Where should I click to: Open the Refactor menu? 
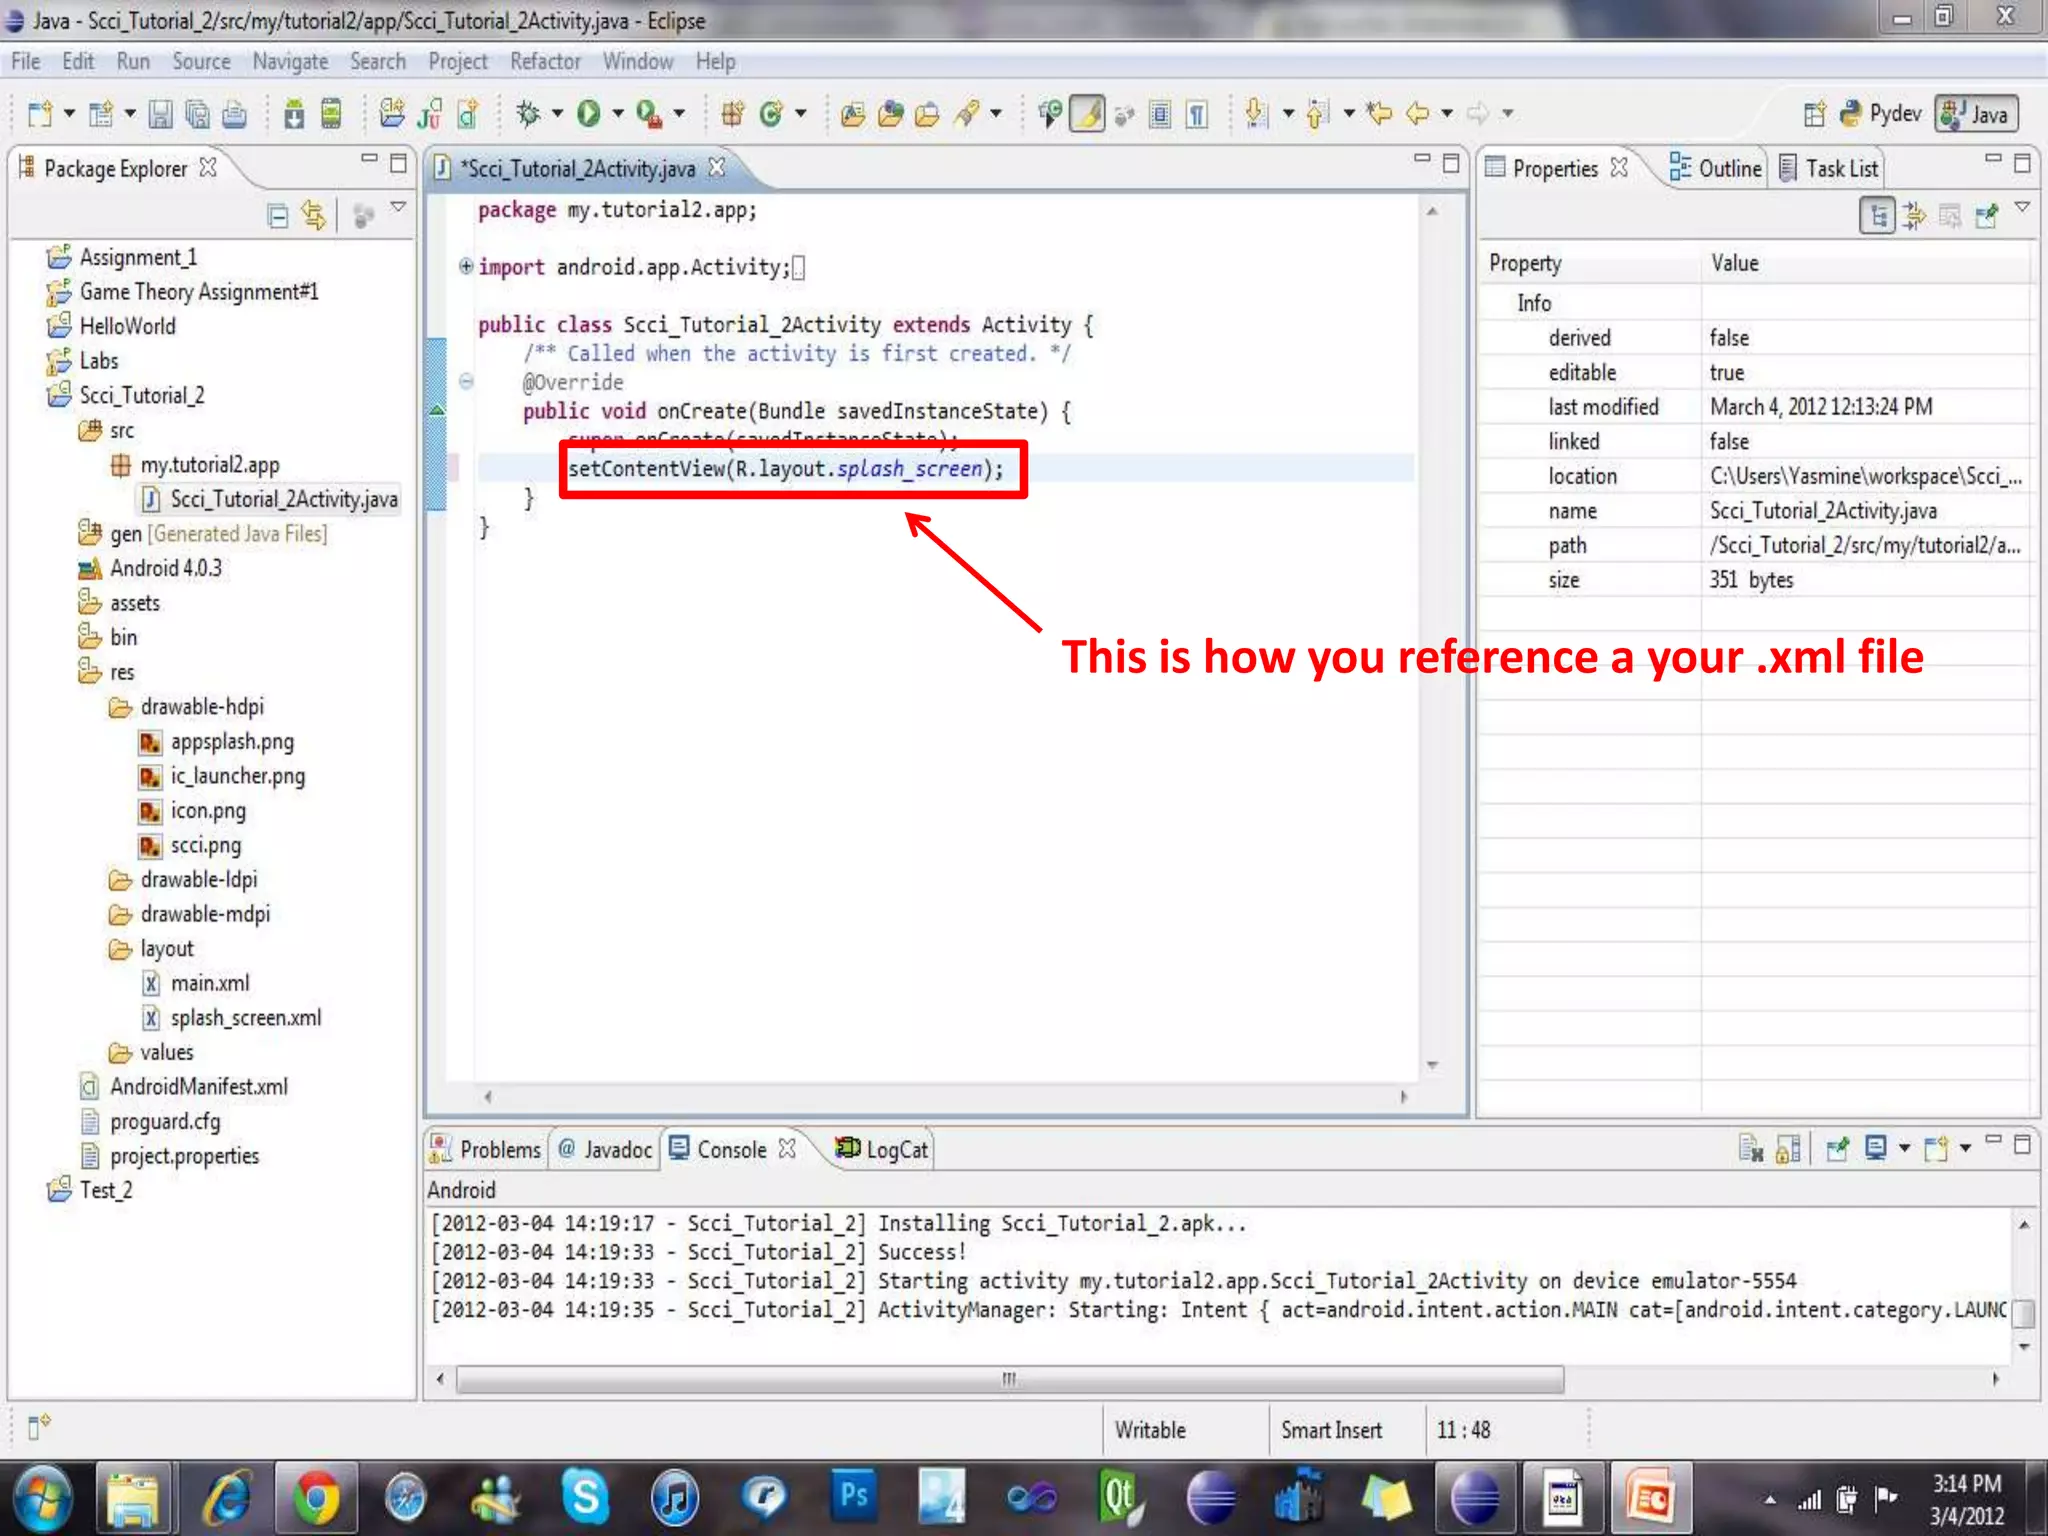[545, 62]
